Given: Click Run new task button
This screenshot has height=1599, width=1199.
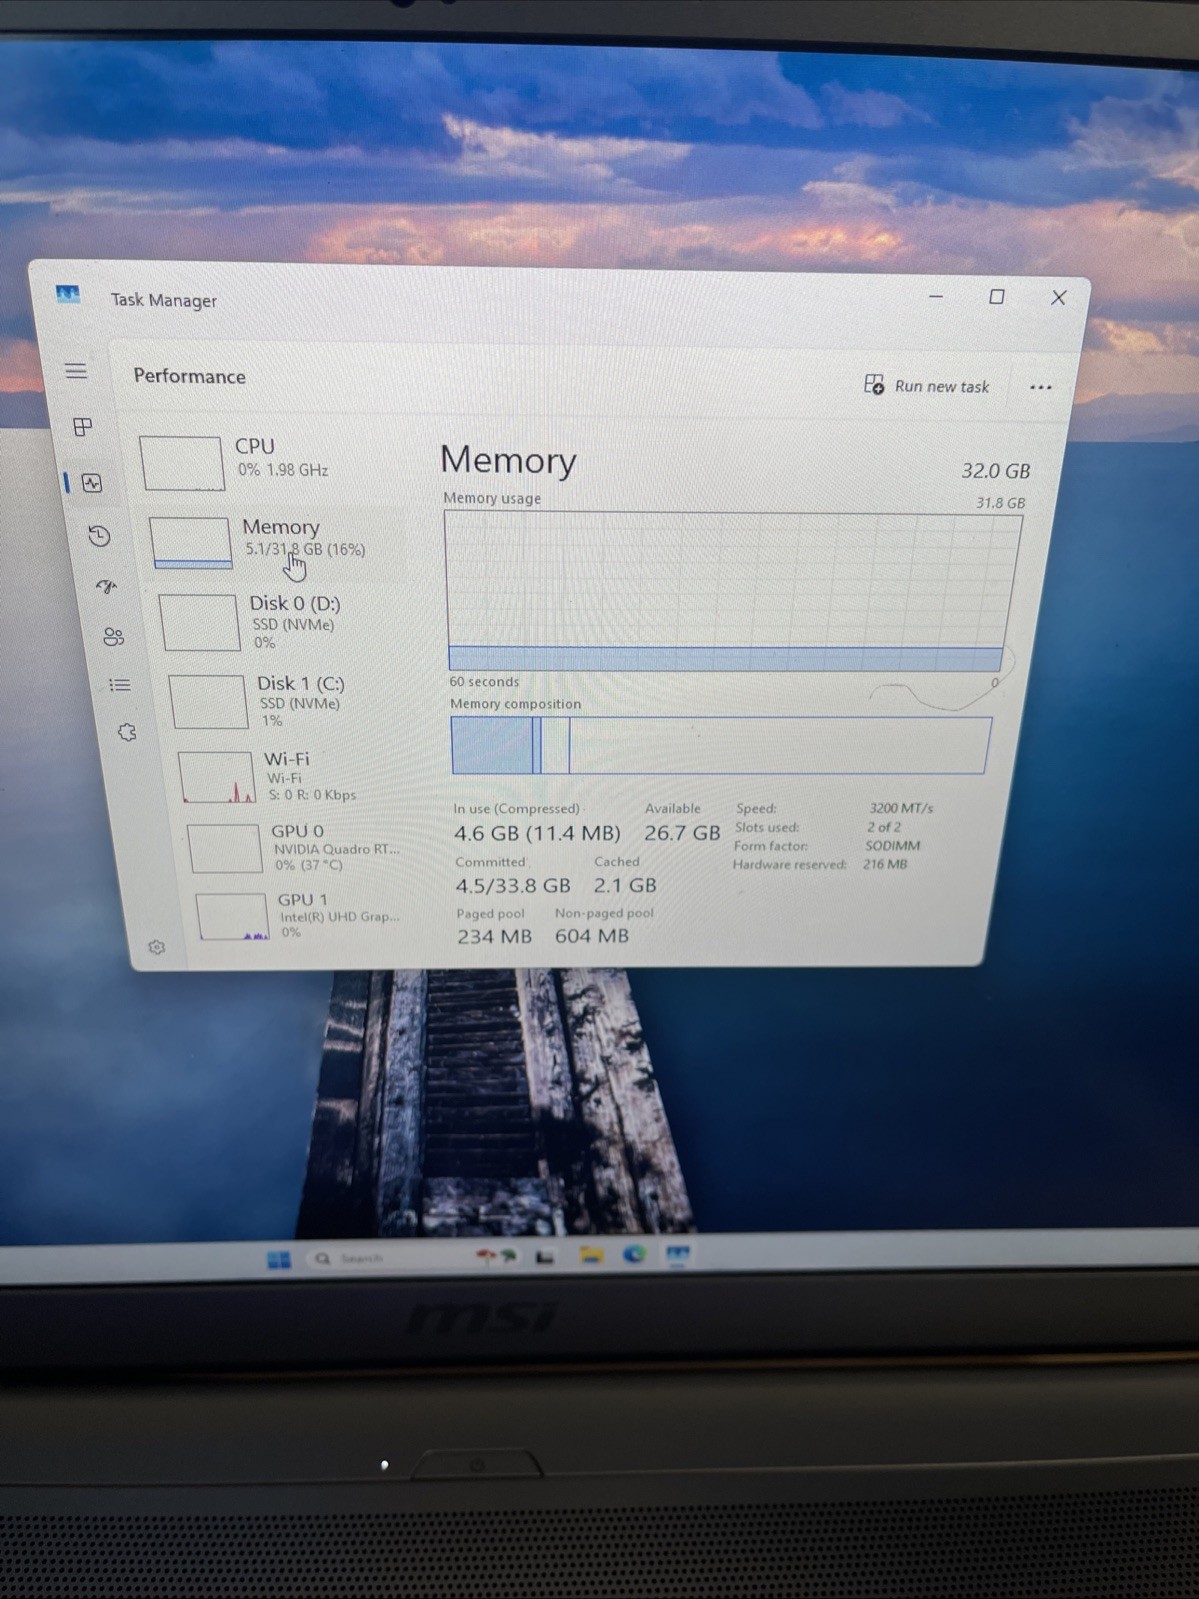Looking at the screenshot, I should (927, 386).
